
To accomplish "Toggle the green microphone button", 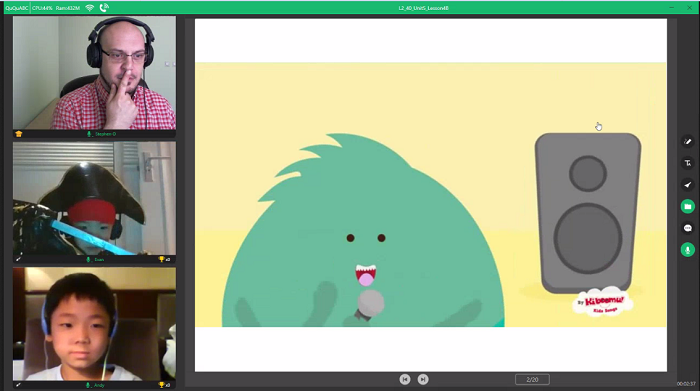I will 688,250.
